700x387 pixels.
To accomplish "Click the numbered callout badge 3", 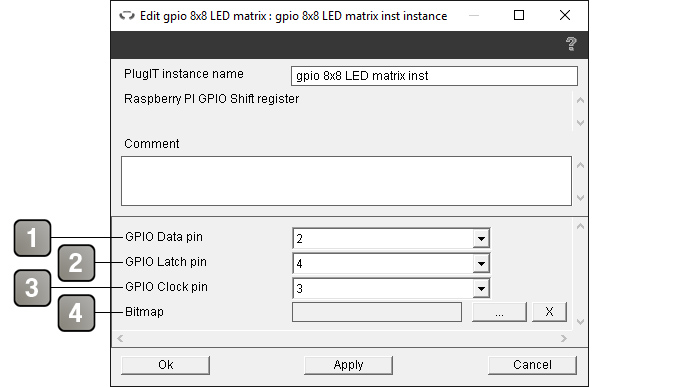I will click(x=32, y=288).
